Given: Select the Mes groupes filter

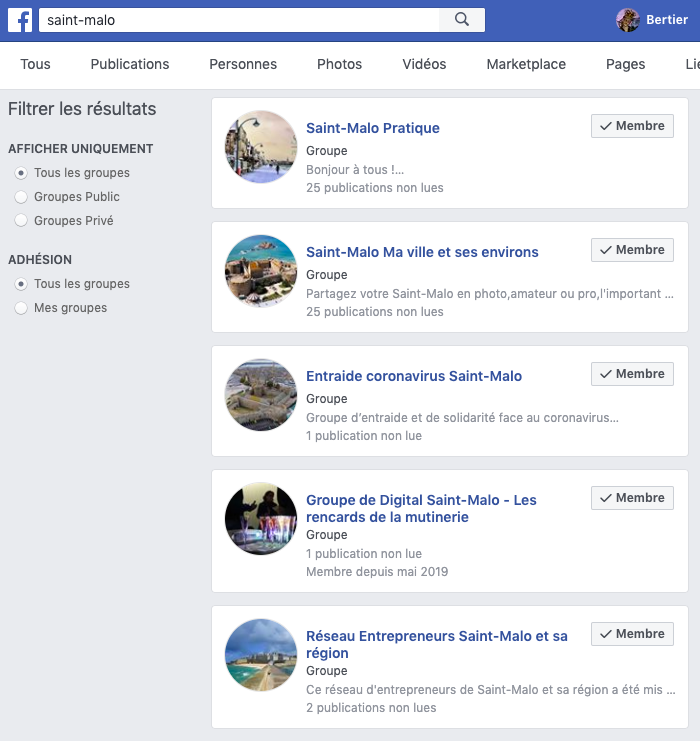Looking at the screenshot, I should point(21,308).
